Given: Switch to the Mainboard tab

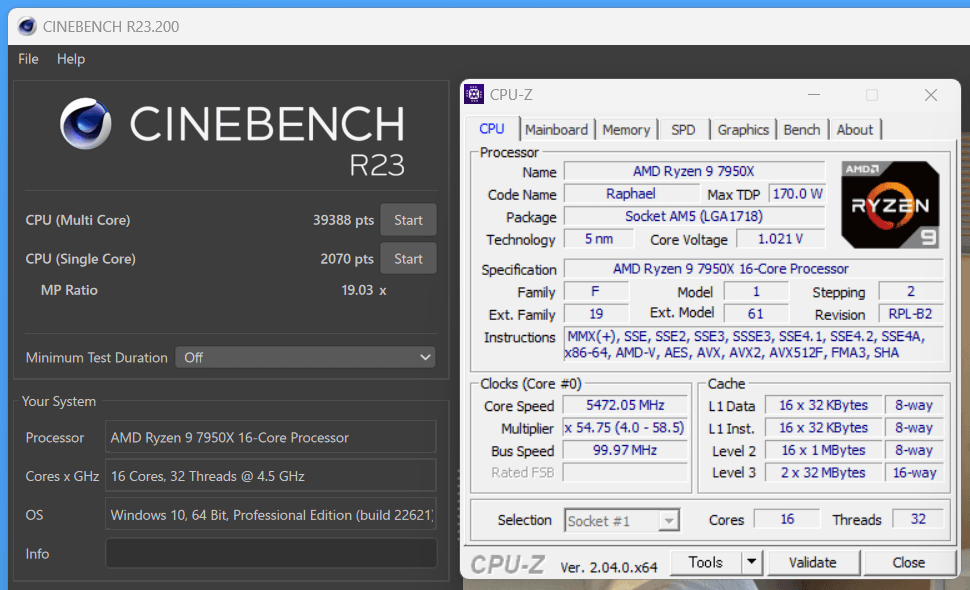Looking at the screenshot, I should point(556,129).
